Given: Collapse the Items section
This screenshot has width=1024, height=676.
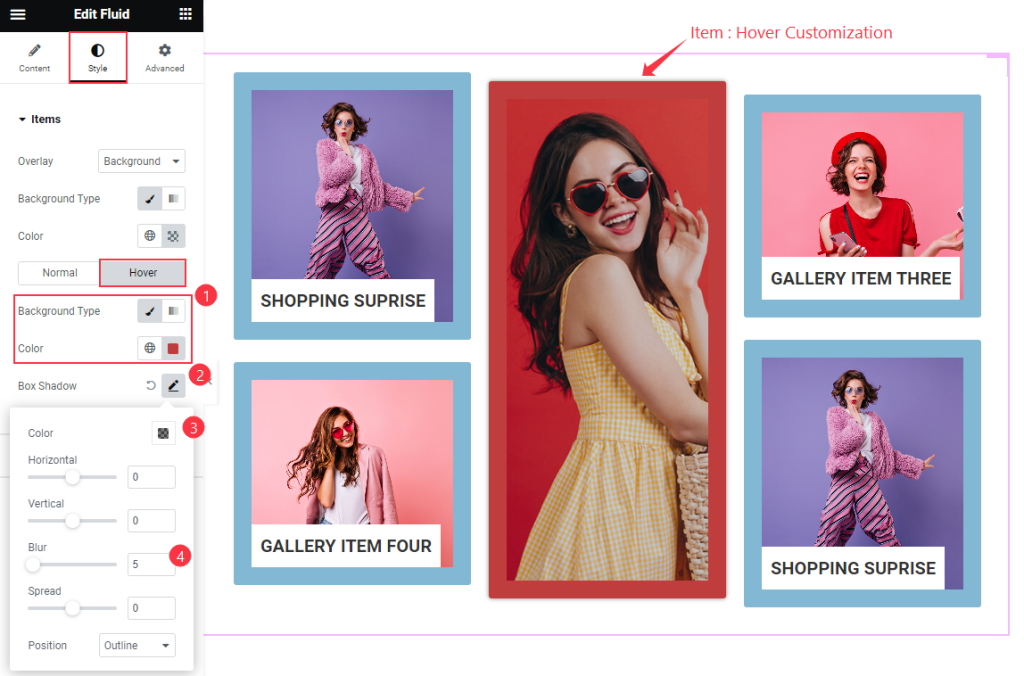Looking at the screenshot, I should coord(40,119).
